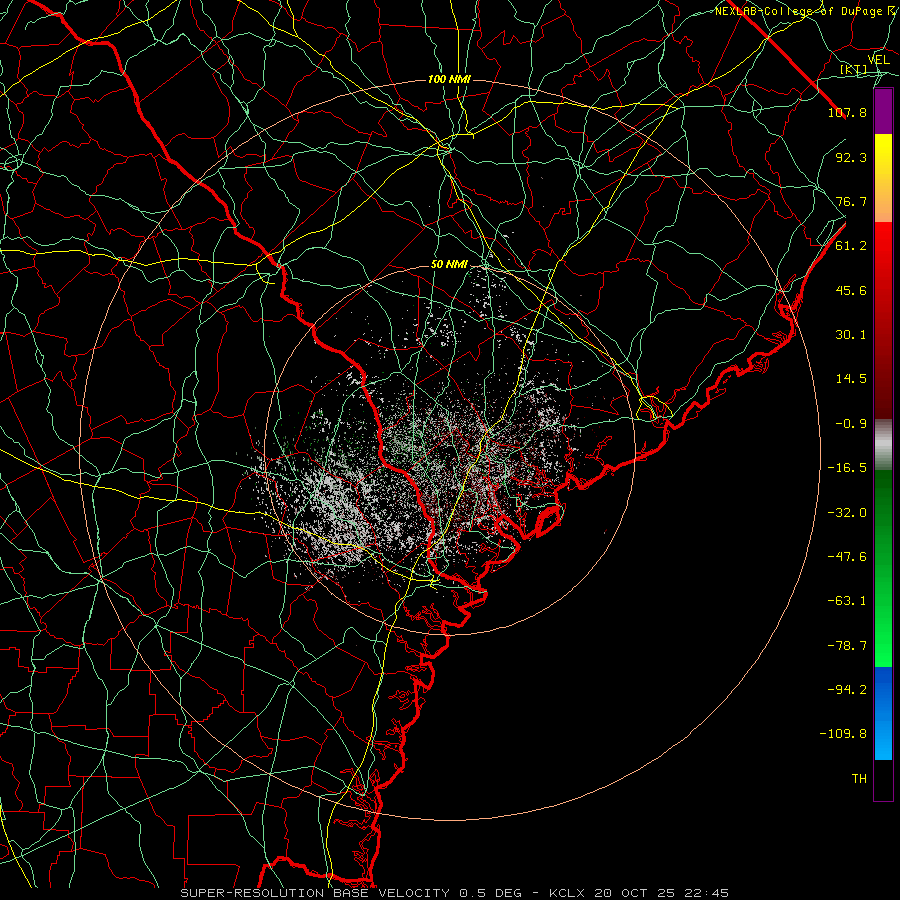Select the -32.0 scale value
900x900 pixels.
(x=847, y=513)
